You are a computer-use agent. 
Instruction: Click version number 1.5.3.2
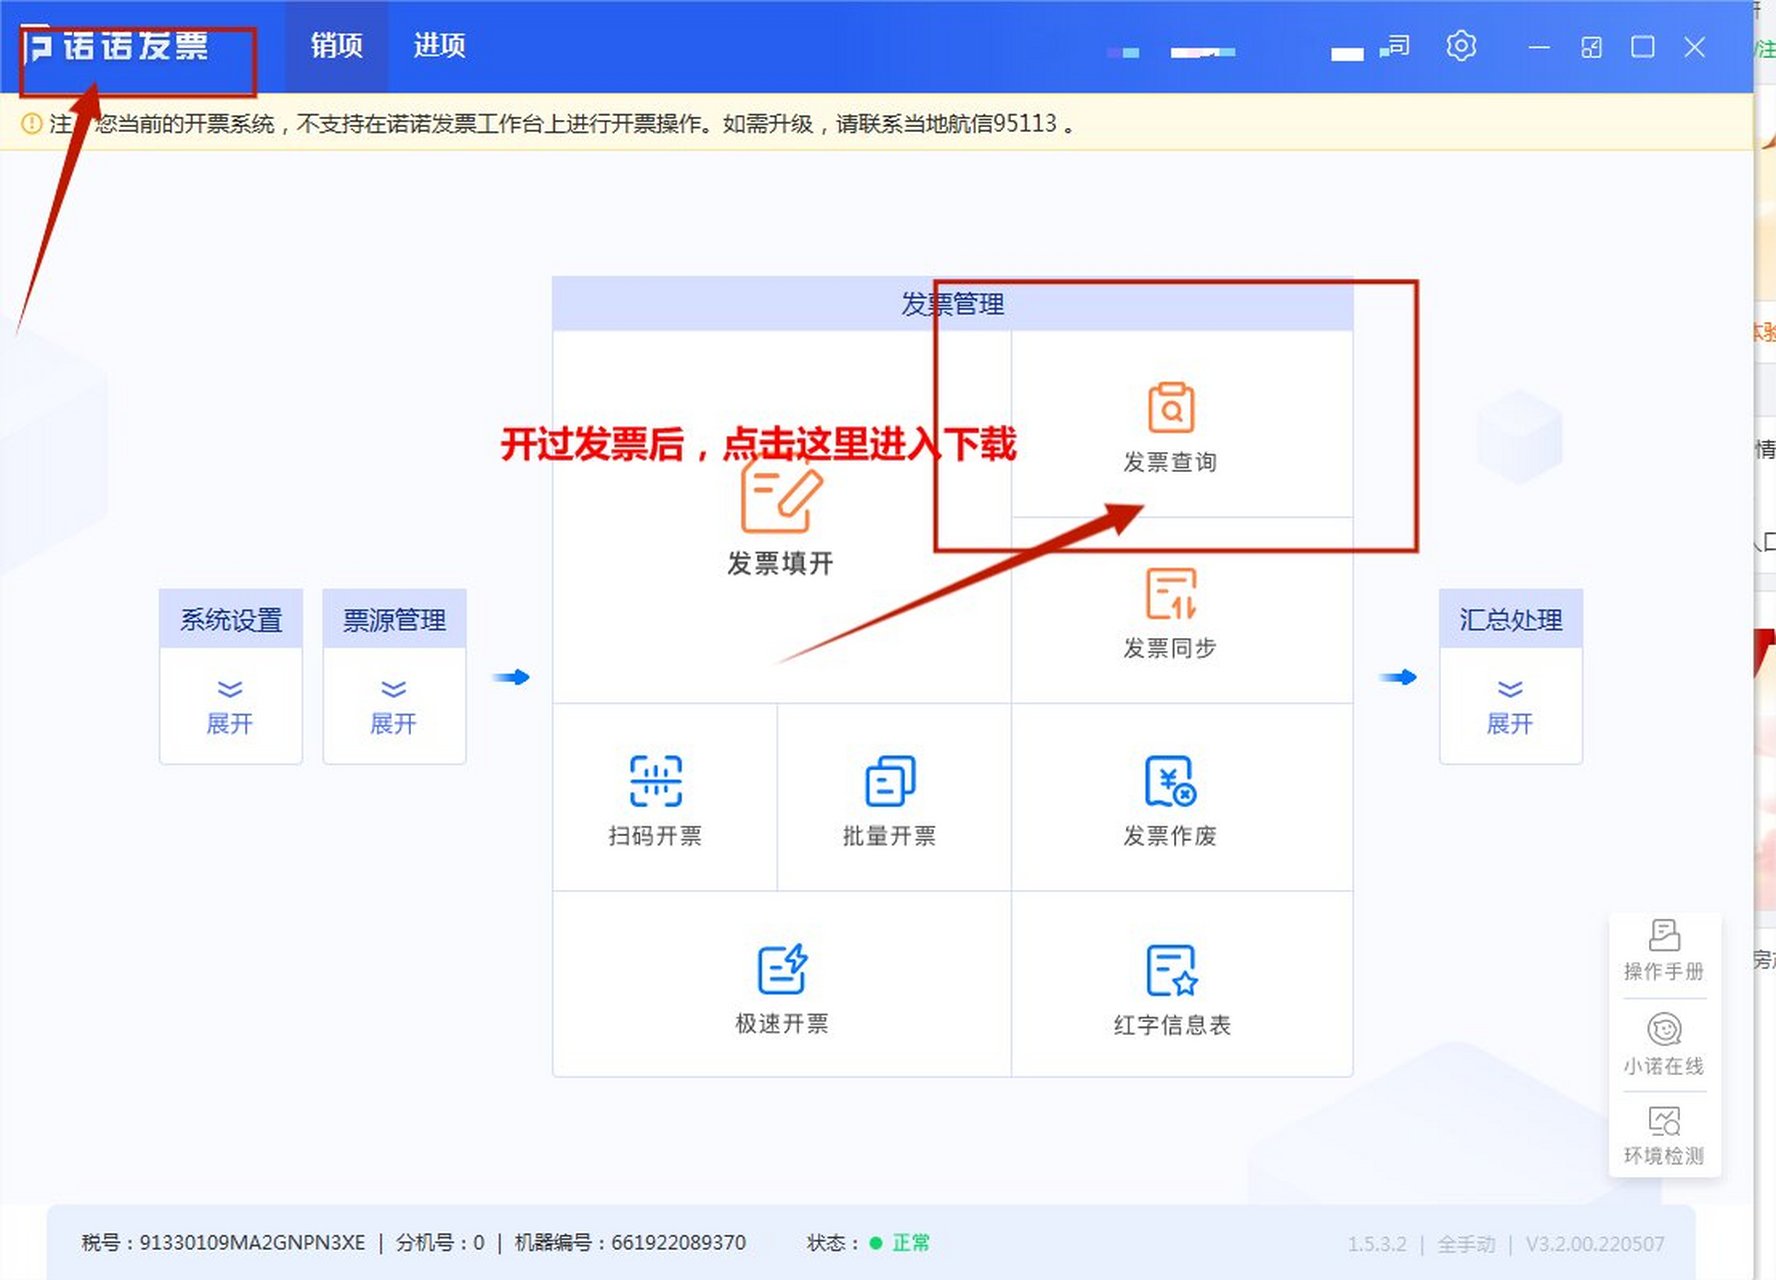(x=1377, y=1244)
